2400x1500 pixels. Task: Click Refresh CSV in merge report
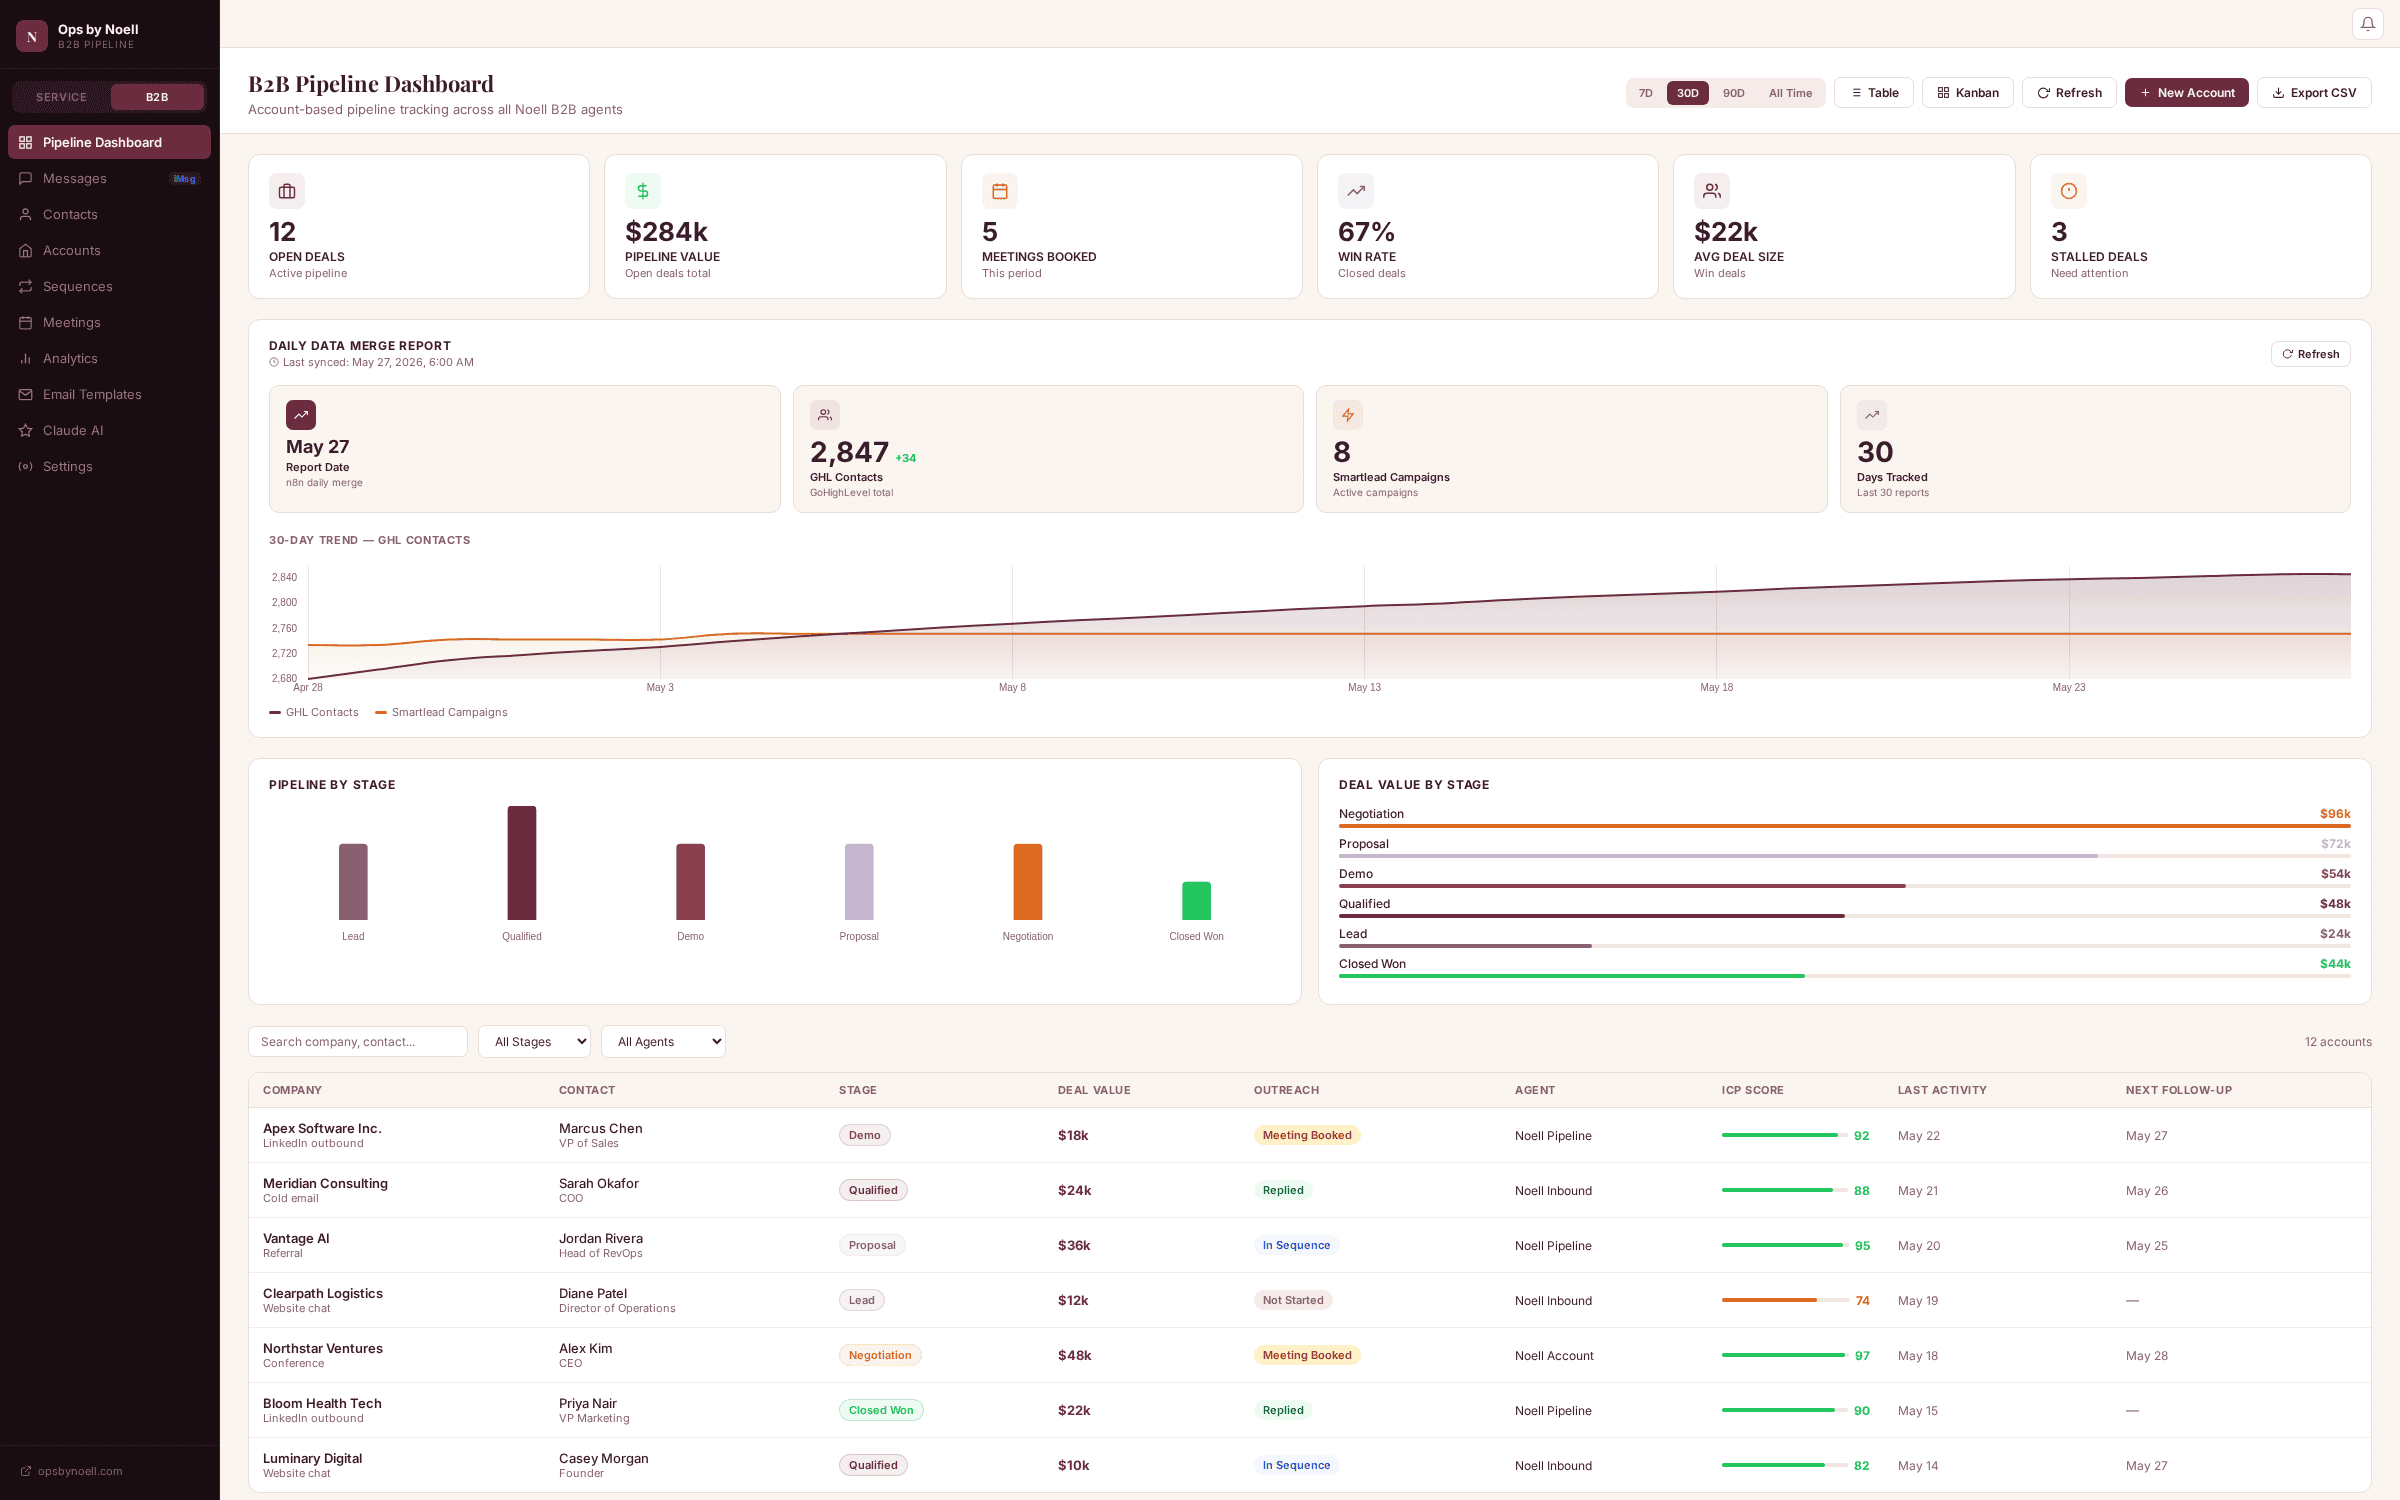point(2311,354)
